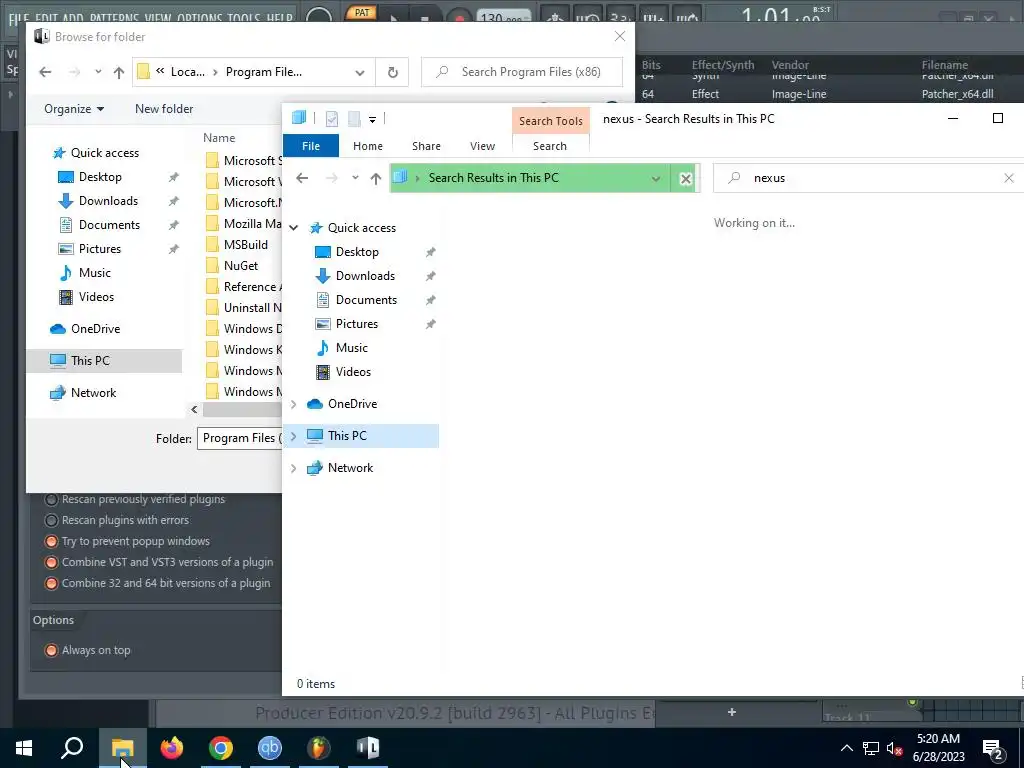Click New folder quick access toolbar icon
The height and width of the screenshot is (768, 1024).
[355, 119]
